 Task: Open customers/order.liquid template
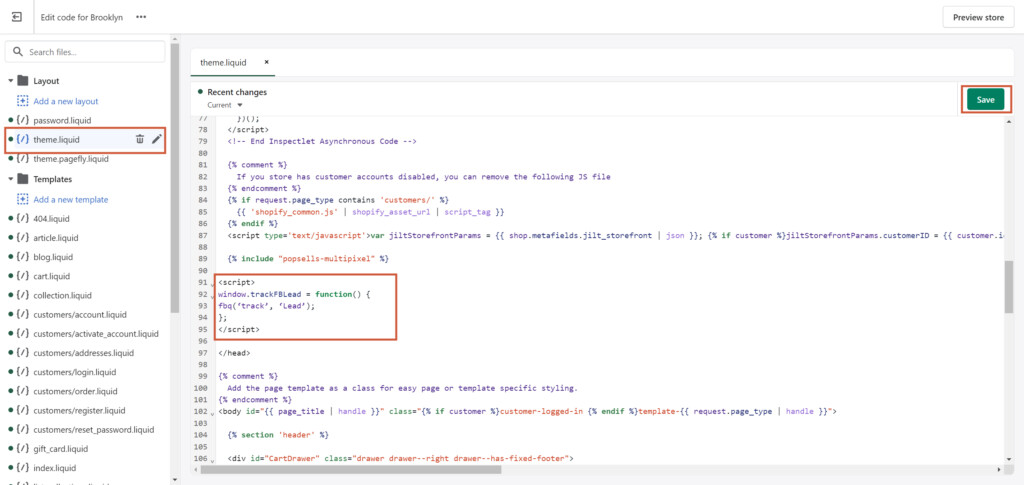[75, 392]
